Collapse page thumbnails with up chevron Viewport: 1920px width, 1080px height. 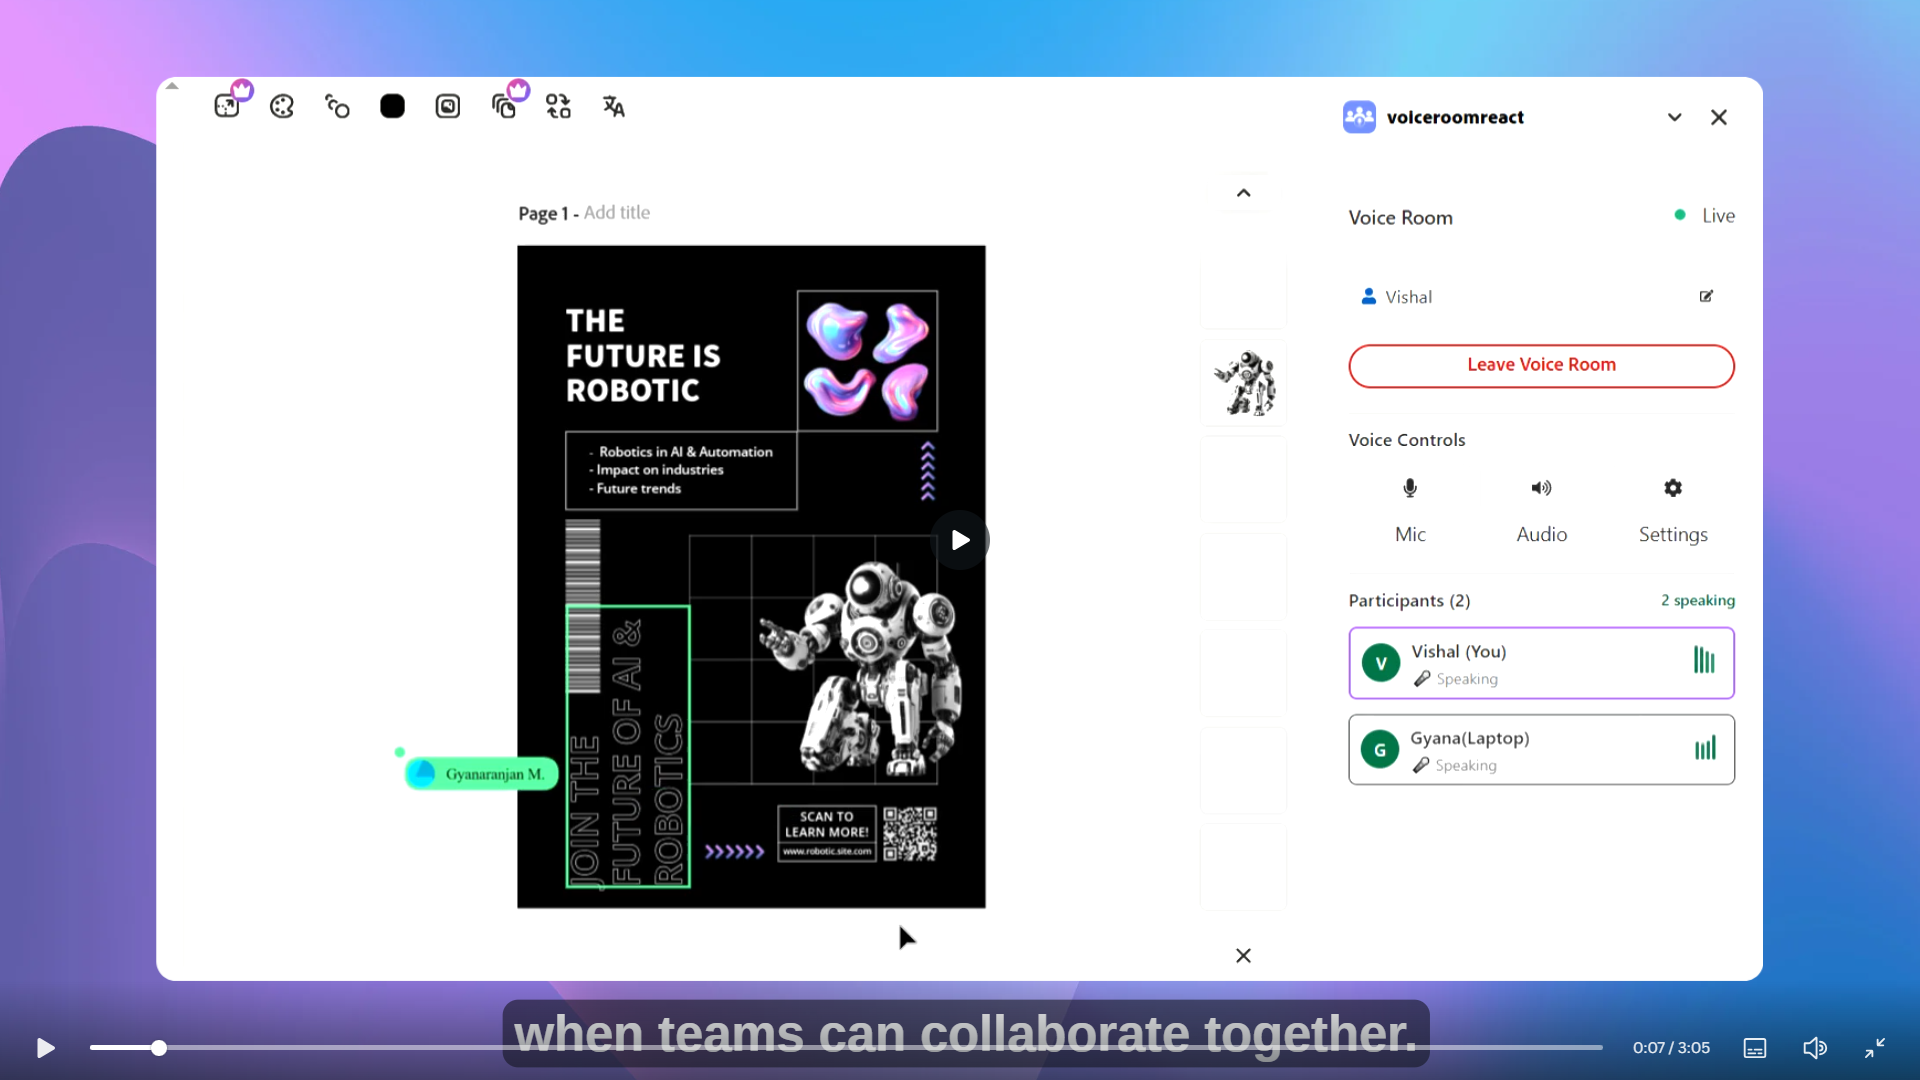[1243, 193]
